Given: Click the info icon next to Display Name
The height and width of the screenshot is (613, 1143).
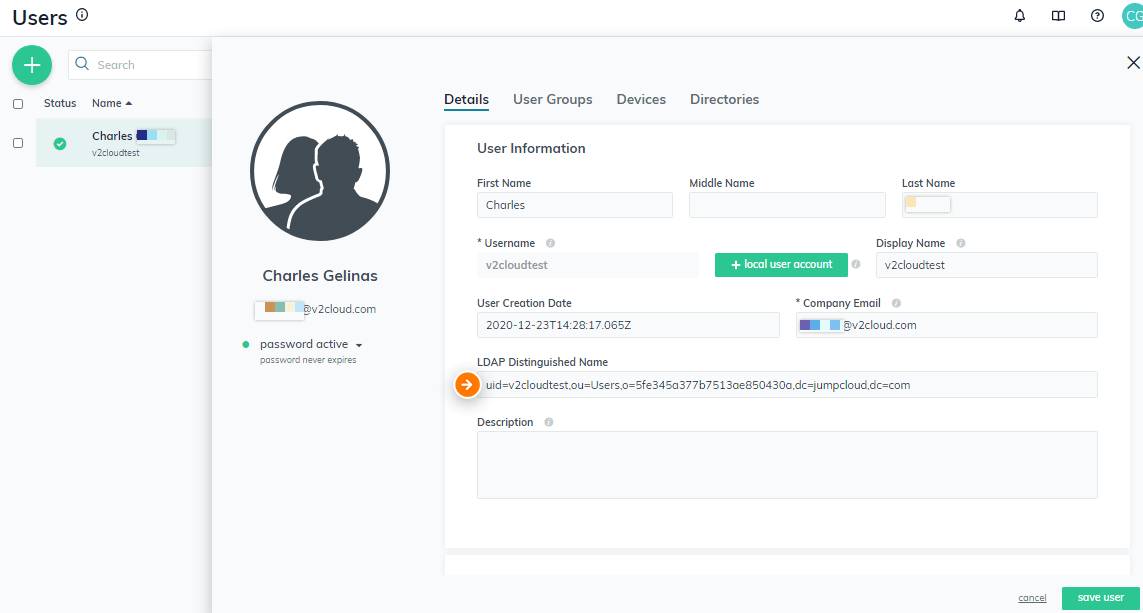Looking at the screenshot, I should [961, 243].
